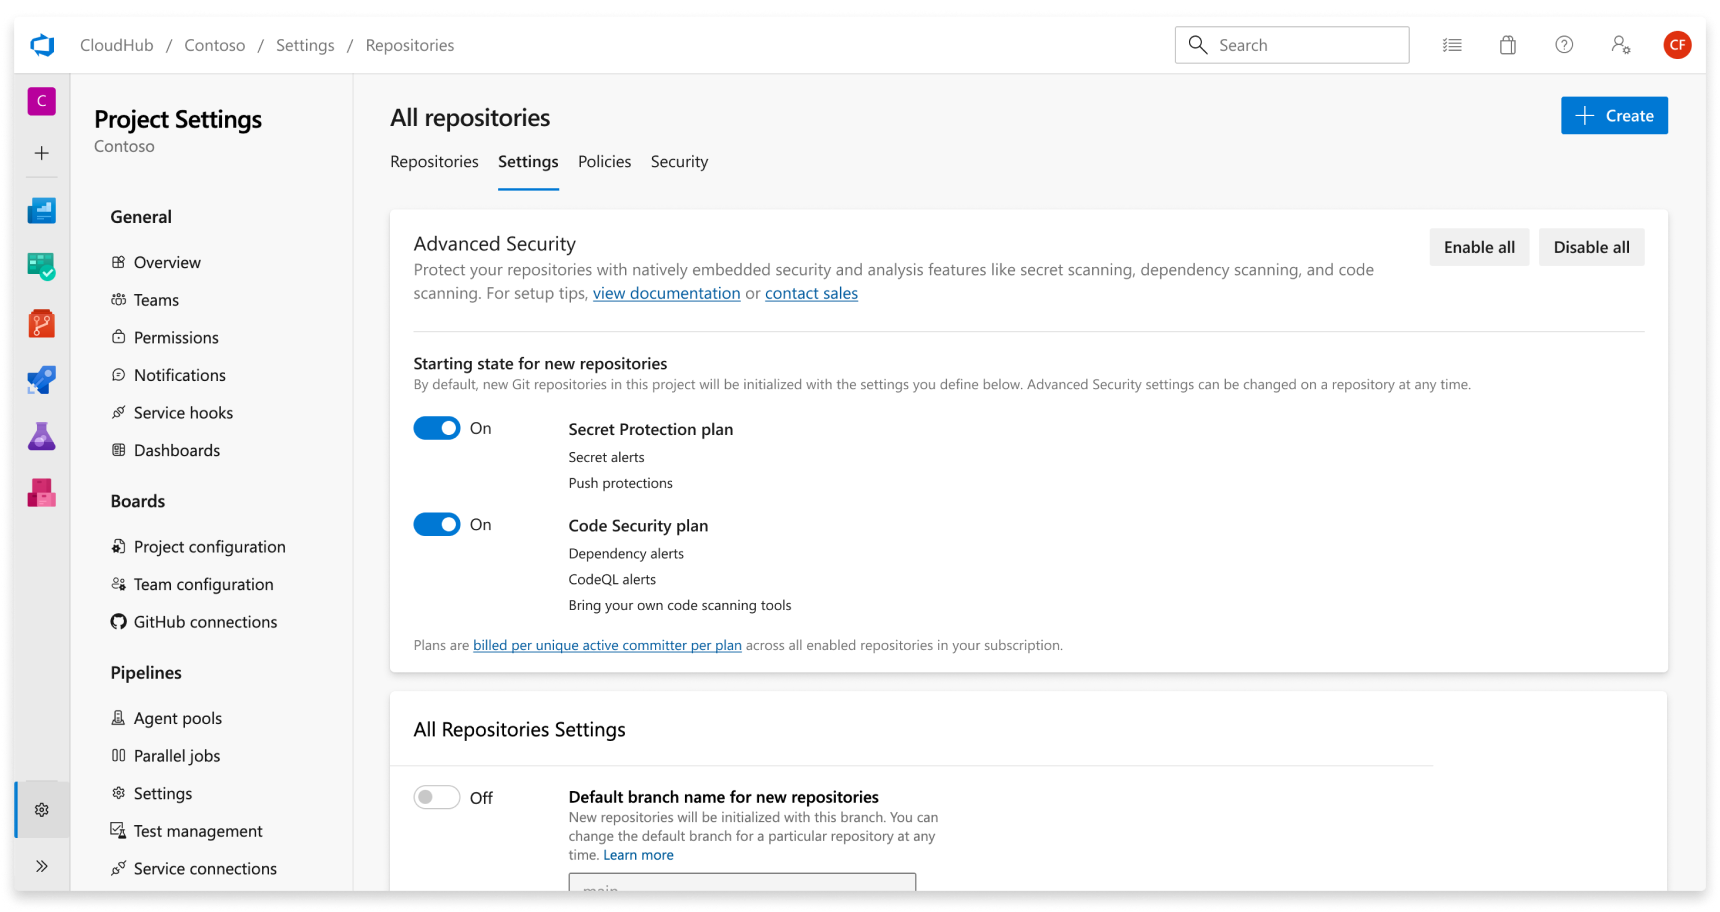The image size is (1720, 912).
Task: Open the help question mark icon
Action: pyautogui.click(x=1564, y=45)
